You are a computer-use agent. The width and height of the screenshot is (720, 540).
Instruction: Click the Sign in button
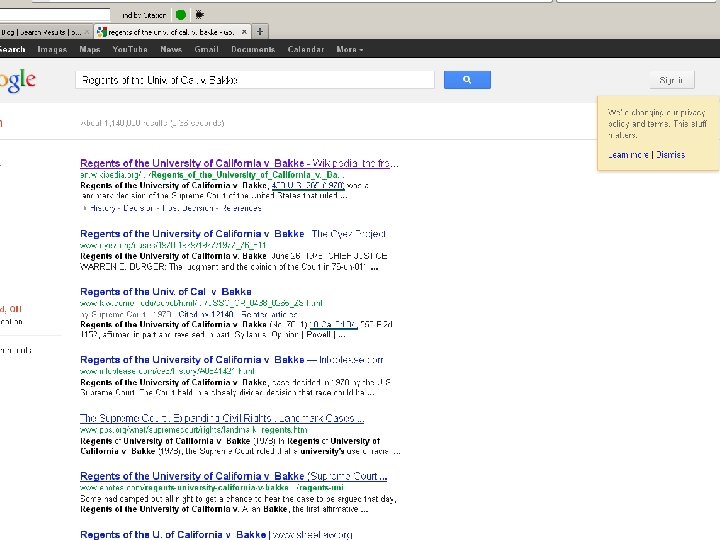coord(672,80)
